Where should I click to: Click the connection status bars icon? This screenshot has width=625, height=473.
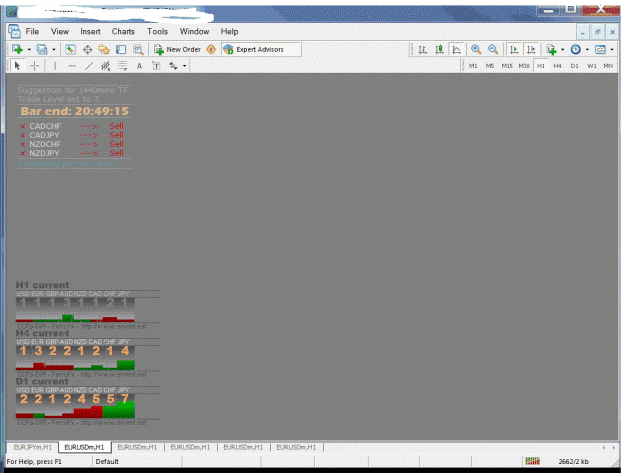pos(533,461)
